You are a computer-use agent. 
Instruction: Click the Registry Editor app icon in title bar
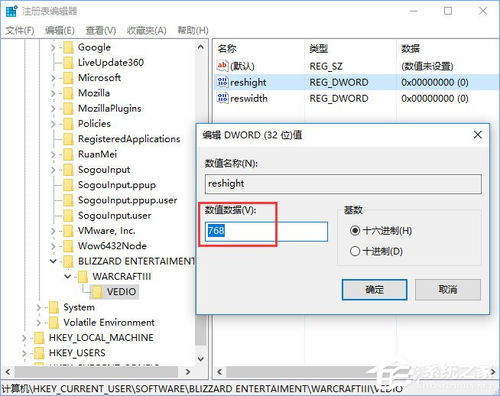[x=11, y=11]
